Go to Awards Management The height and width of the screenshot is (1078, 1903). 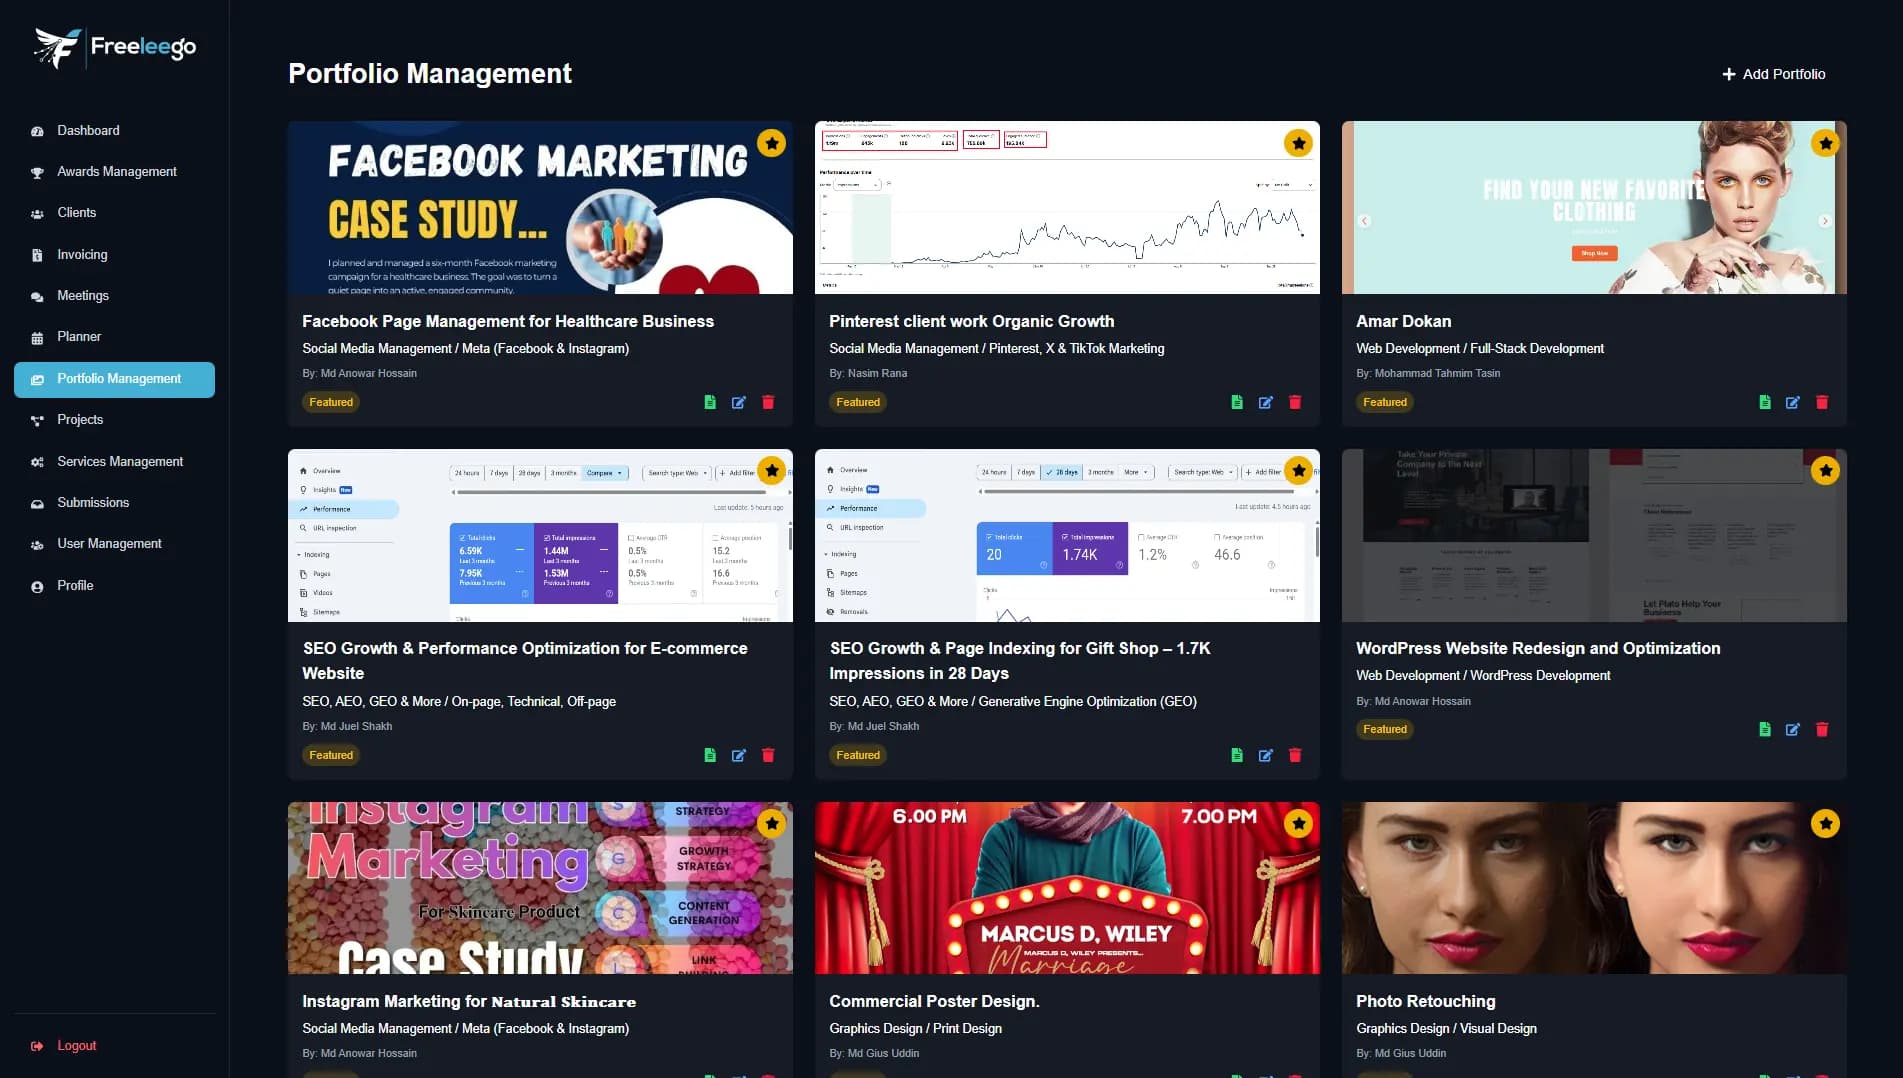(x=114, y=172)
